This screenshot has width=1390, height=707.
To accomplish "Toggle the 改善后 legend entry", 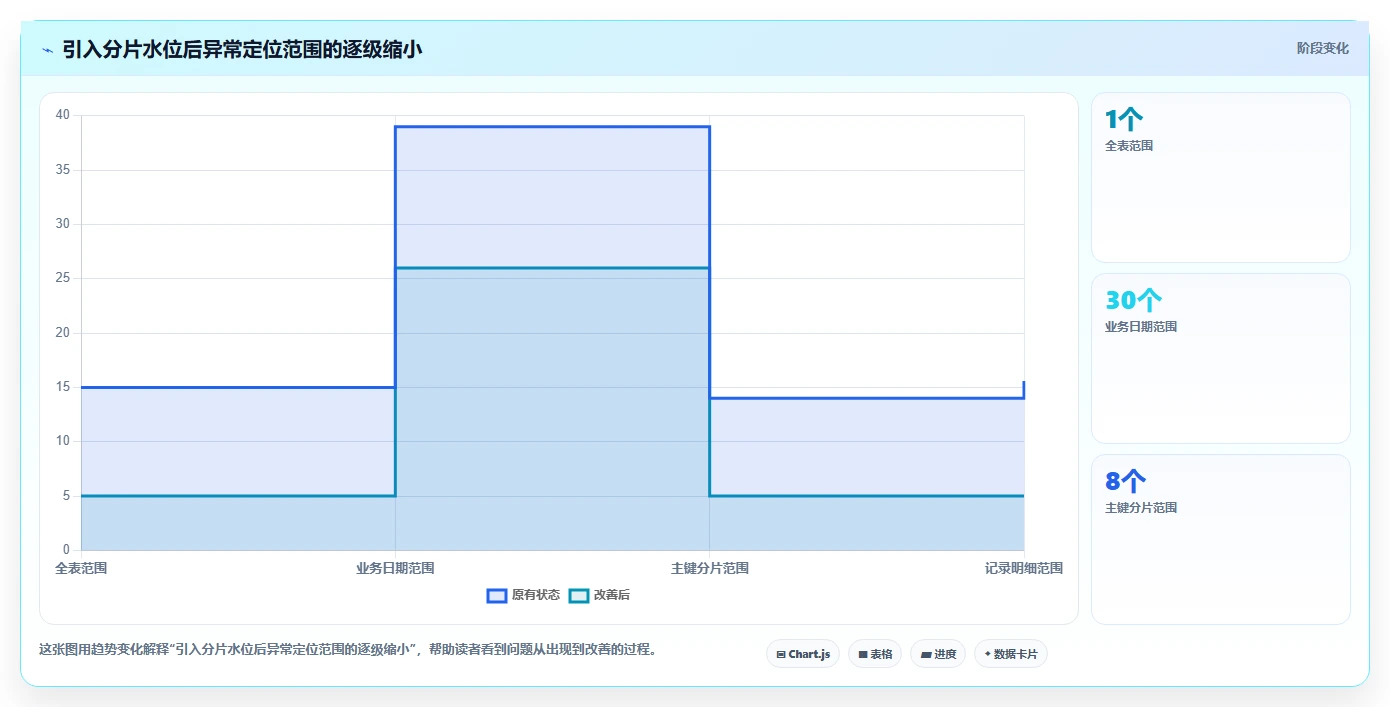I will click(599, 595).
